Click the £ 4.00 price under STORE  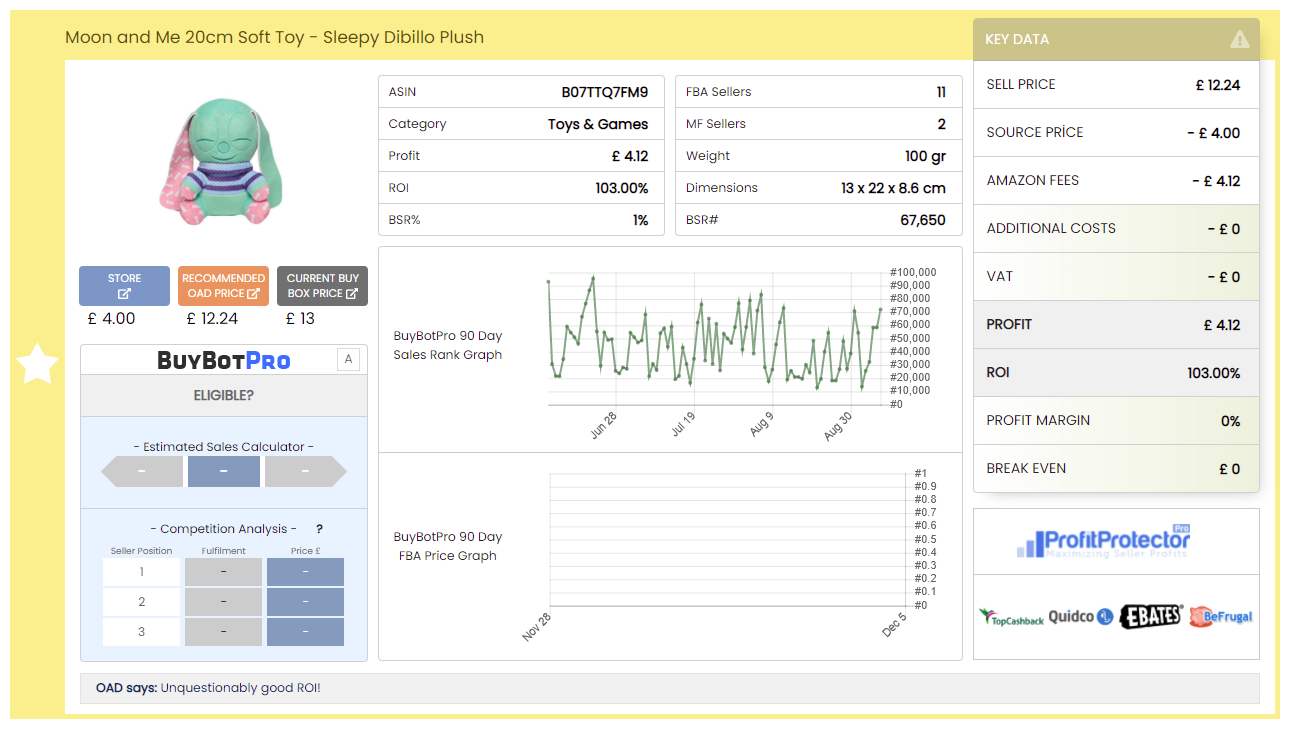(x=111, y=319)
